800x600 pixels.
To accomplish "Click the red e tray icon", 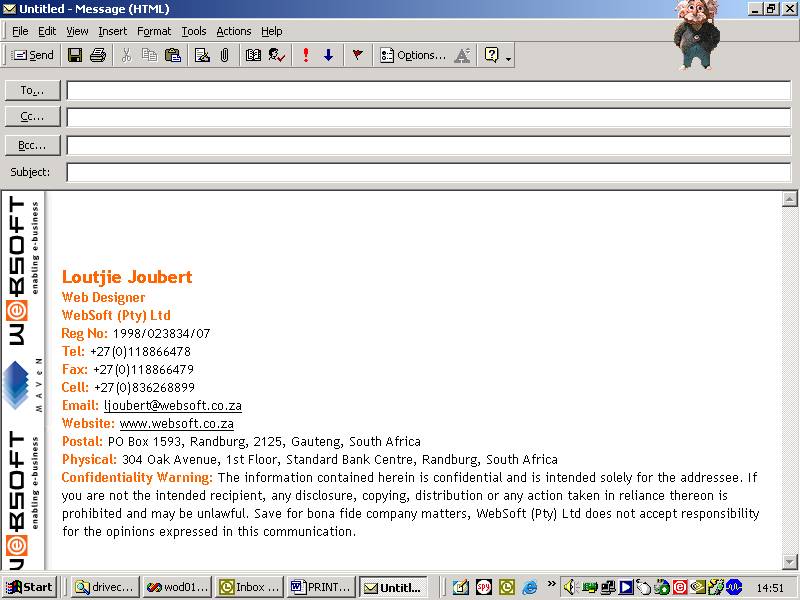I will pyautogui.click(x=680, y=587).
